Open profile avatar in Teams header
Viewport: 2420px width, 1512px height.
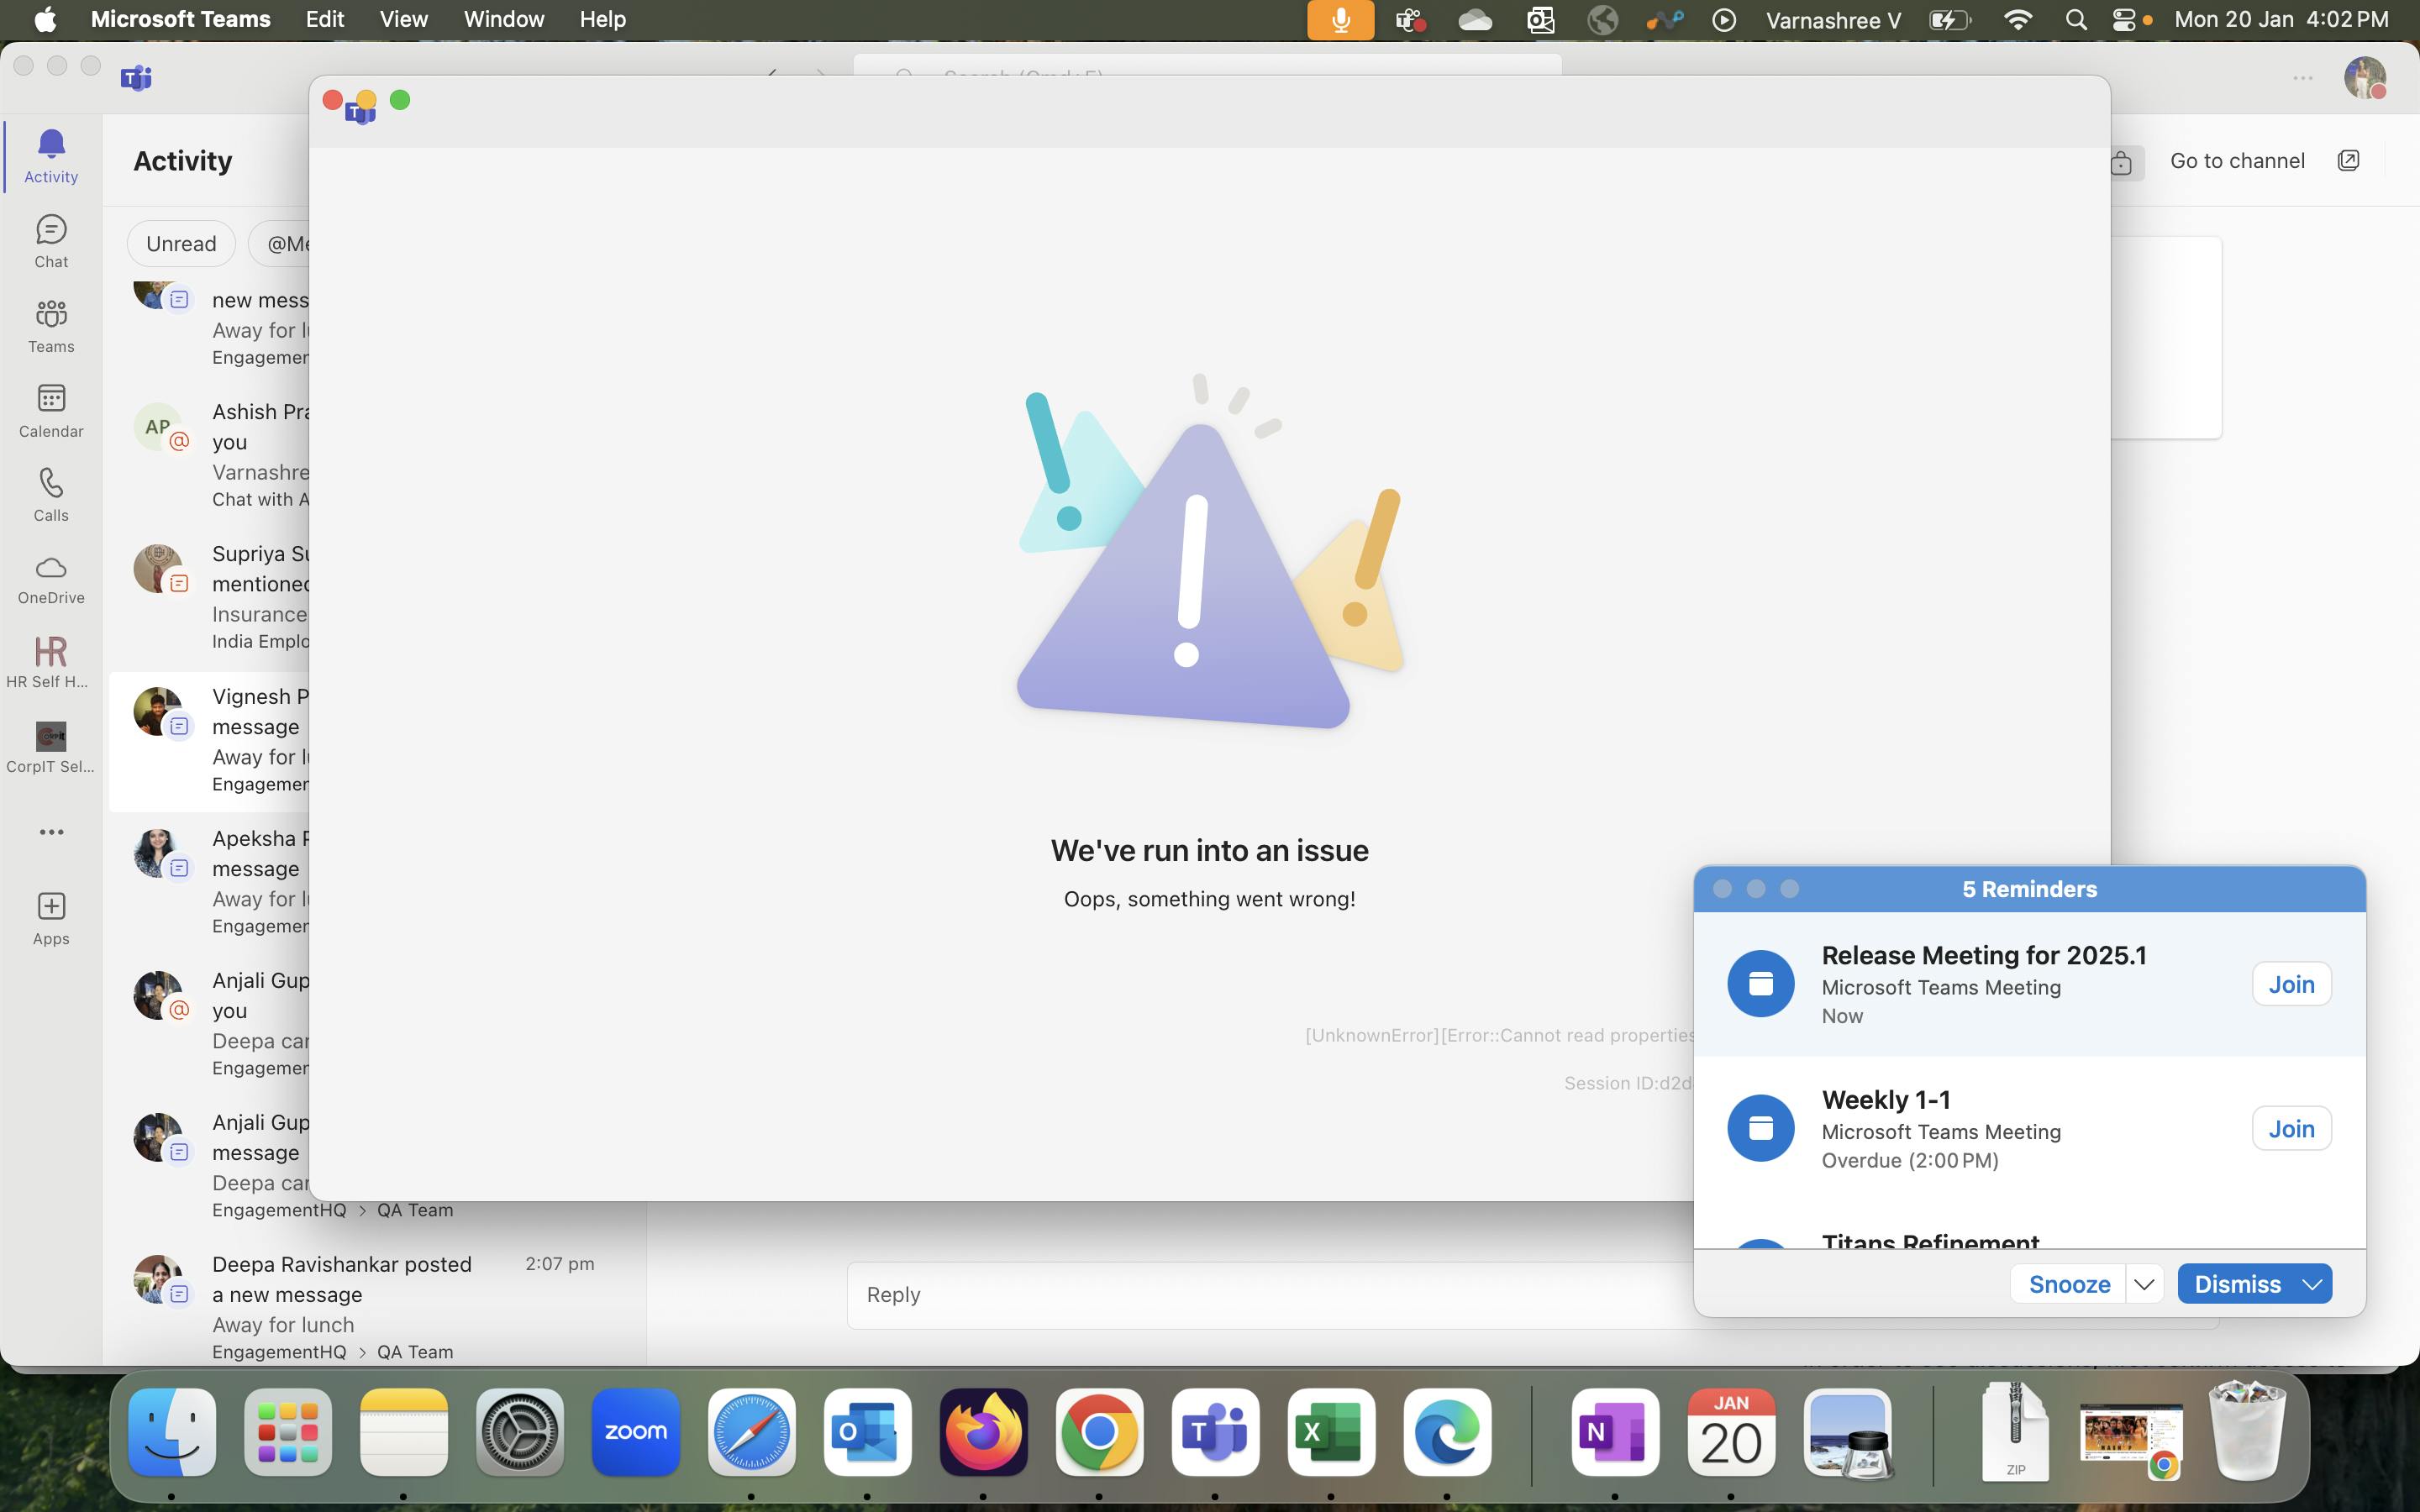pos(2365,77)
